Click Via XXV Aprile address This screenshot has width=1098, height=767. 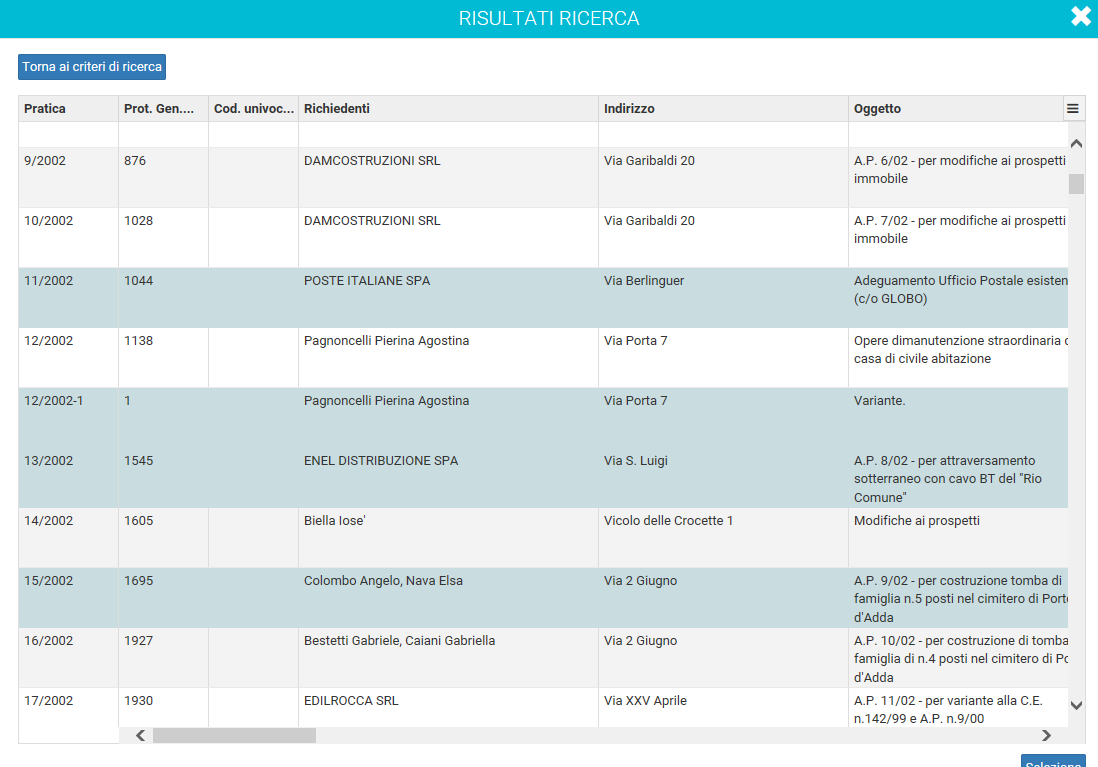pyautogui.click(x=645, y=701)
